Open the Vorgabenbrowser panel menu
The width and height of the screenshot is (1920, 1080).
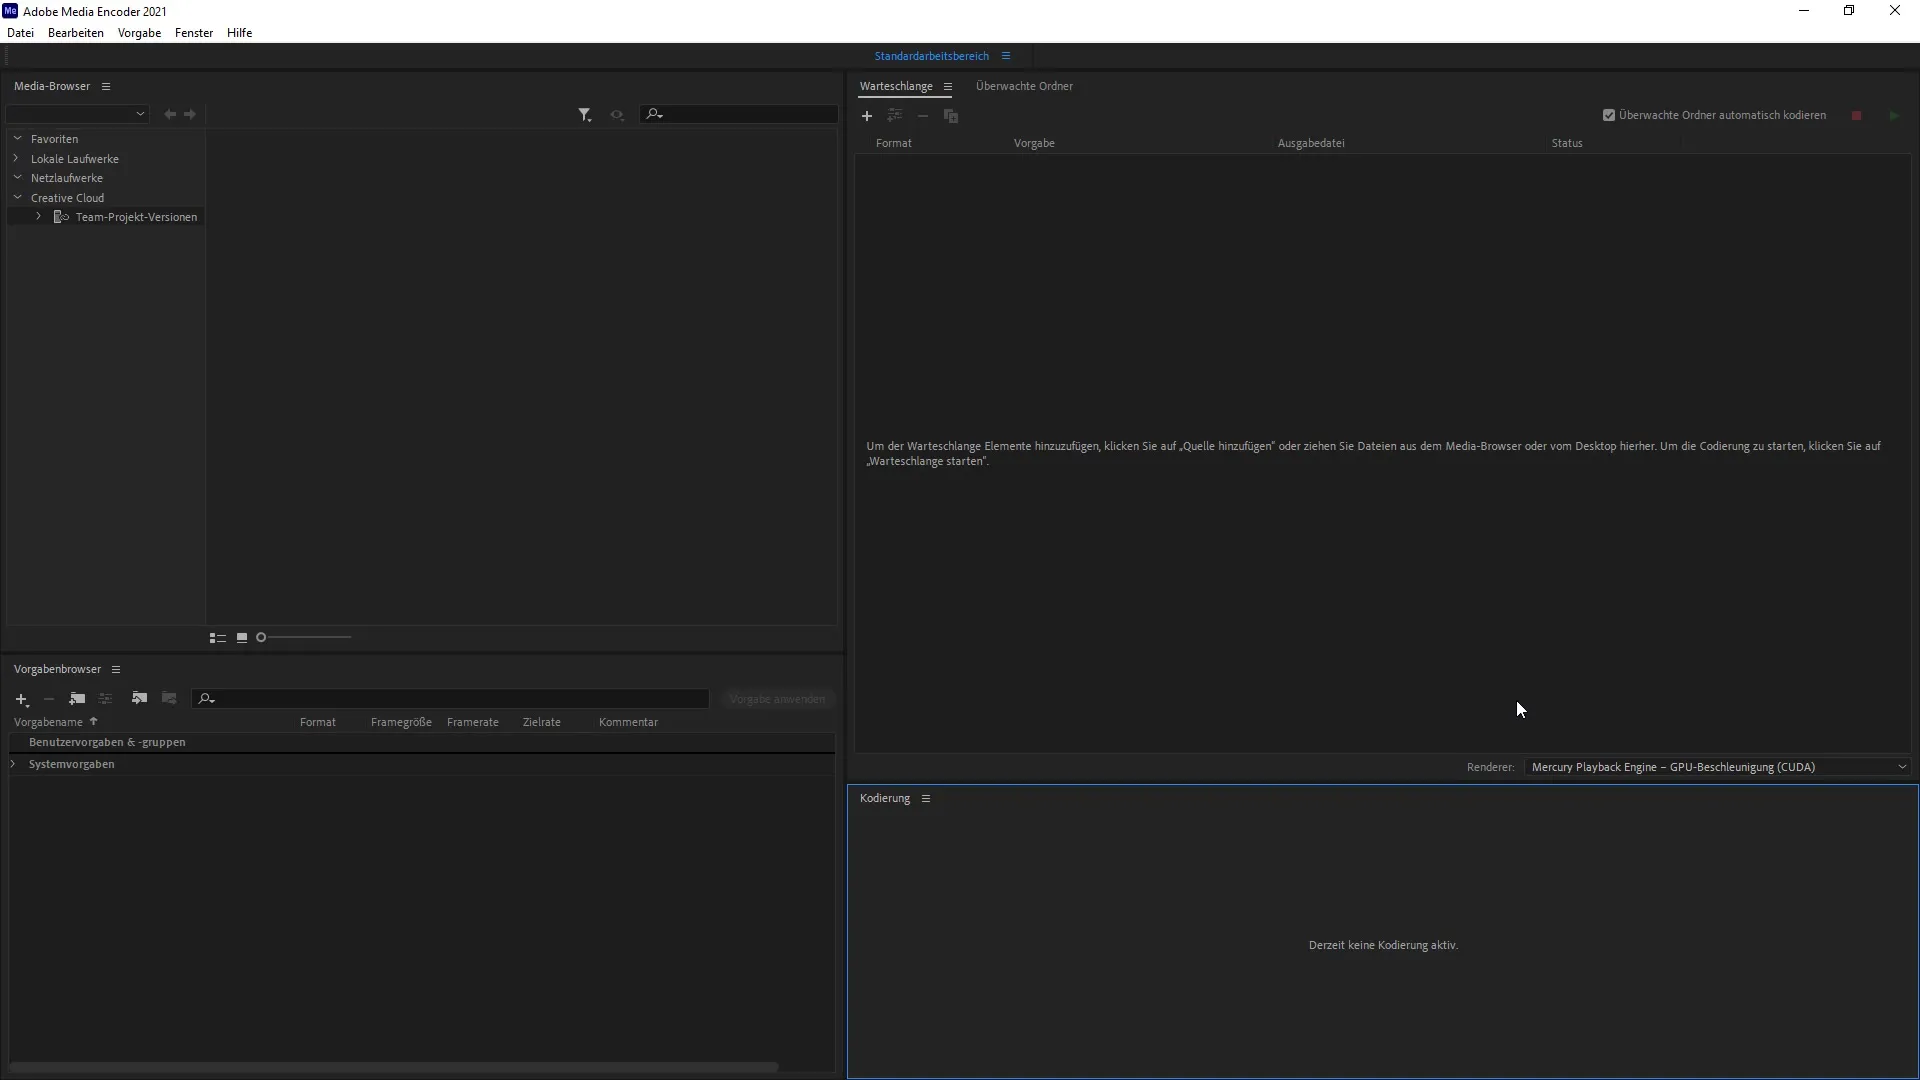pos(116,670)
